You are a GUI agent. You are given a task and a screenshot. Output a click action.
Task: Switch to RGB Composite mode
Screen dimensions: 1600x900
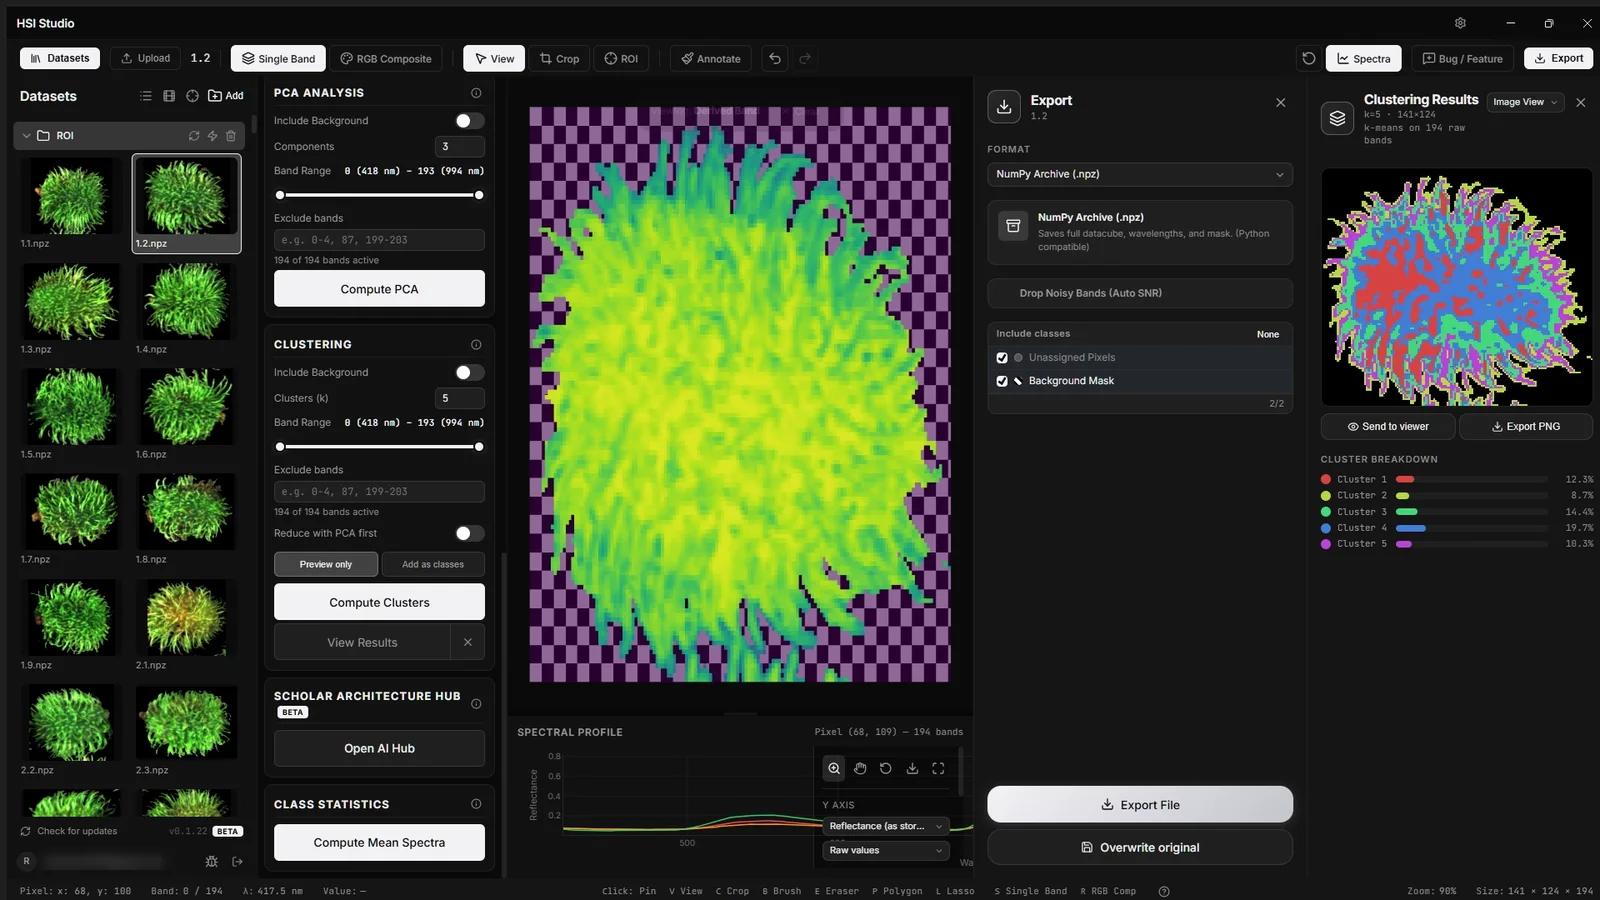[x=386, y=59]
